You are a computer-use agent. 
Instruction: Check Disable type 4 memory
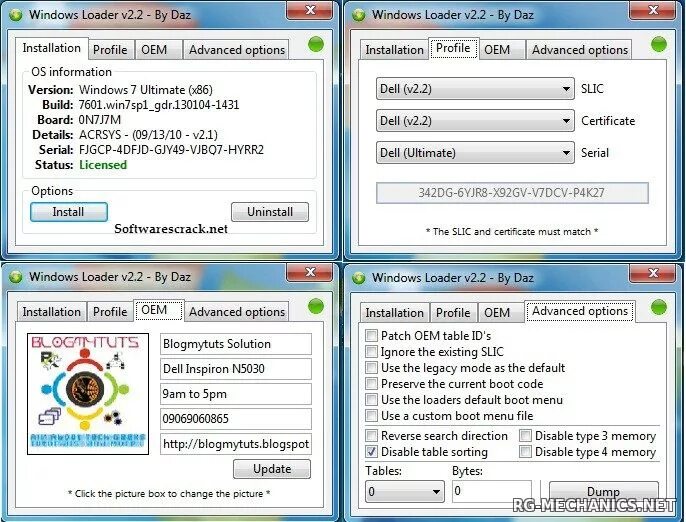point(525,452)
